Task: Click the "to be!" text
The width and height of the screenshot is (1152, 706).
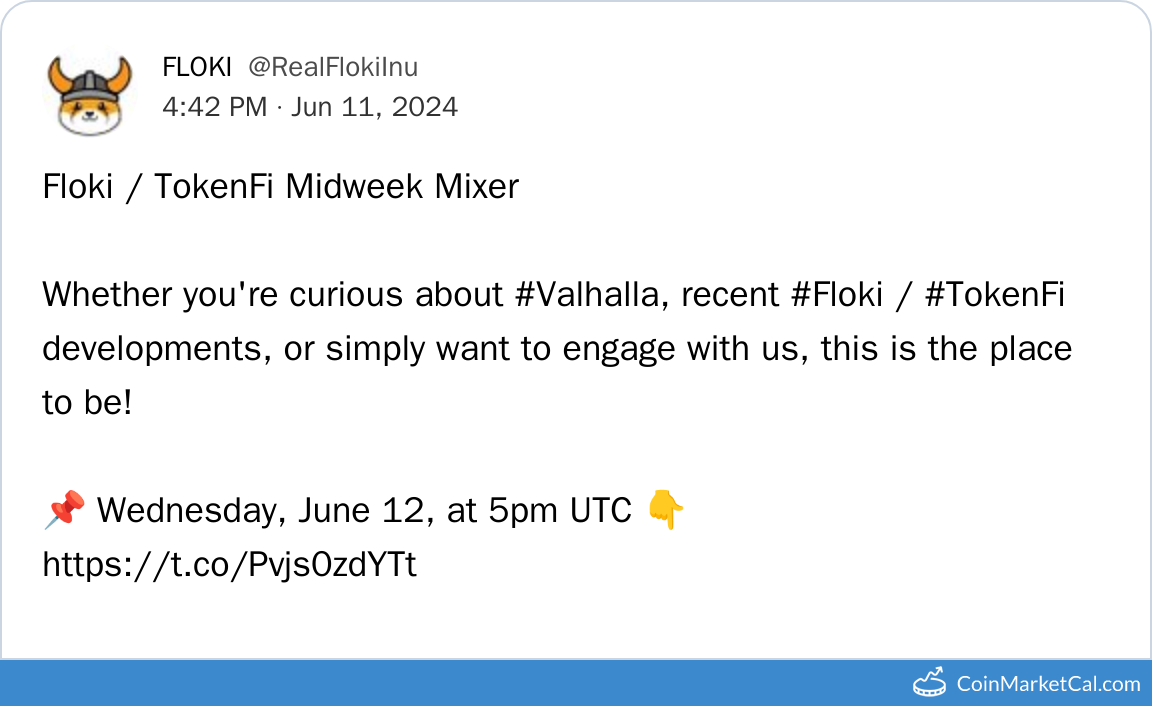Action: (x=87, y=403)
